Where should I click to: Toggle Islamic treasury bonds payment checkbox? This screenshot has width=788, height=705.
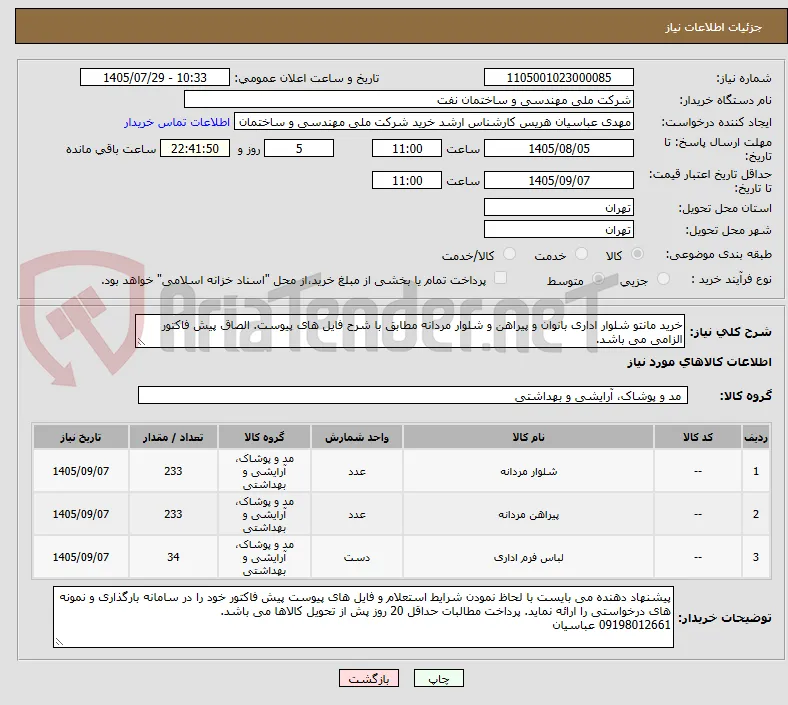501,278
